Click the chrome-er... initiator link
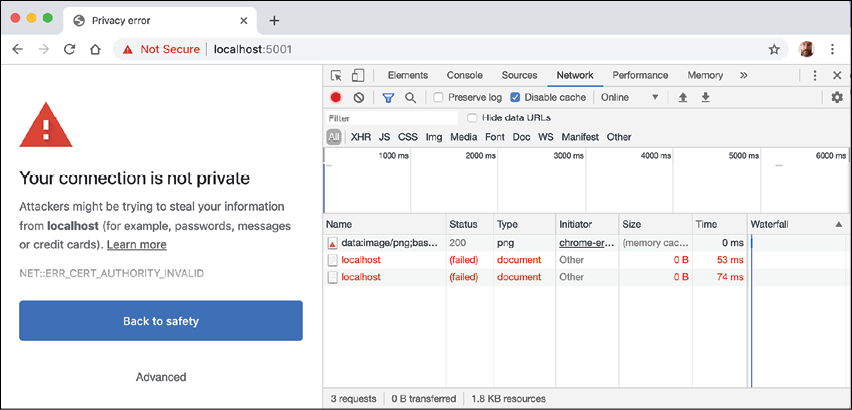The height and width of the screenshot is (410, 852). point(587,243)
